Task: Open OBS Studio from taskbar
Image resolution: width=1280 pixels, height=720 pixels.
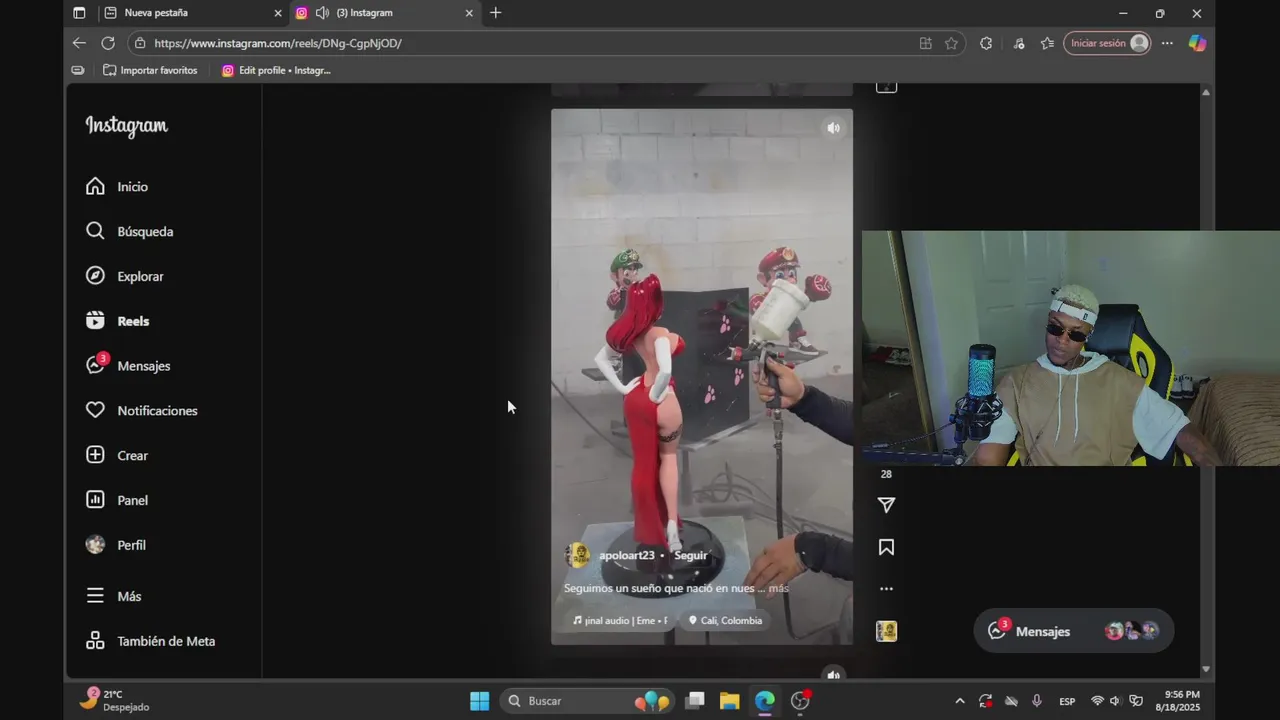Action: pos(800,701)
